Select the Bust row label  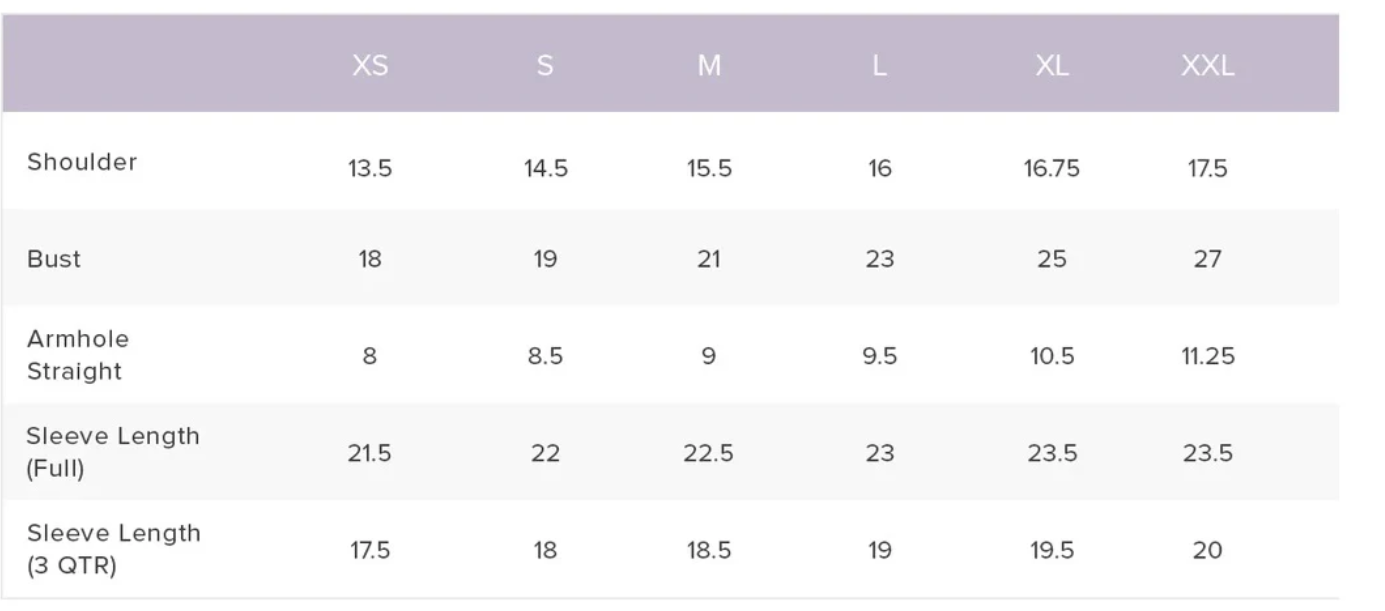[54, 259]
